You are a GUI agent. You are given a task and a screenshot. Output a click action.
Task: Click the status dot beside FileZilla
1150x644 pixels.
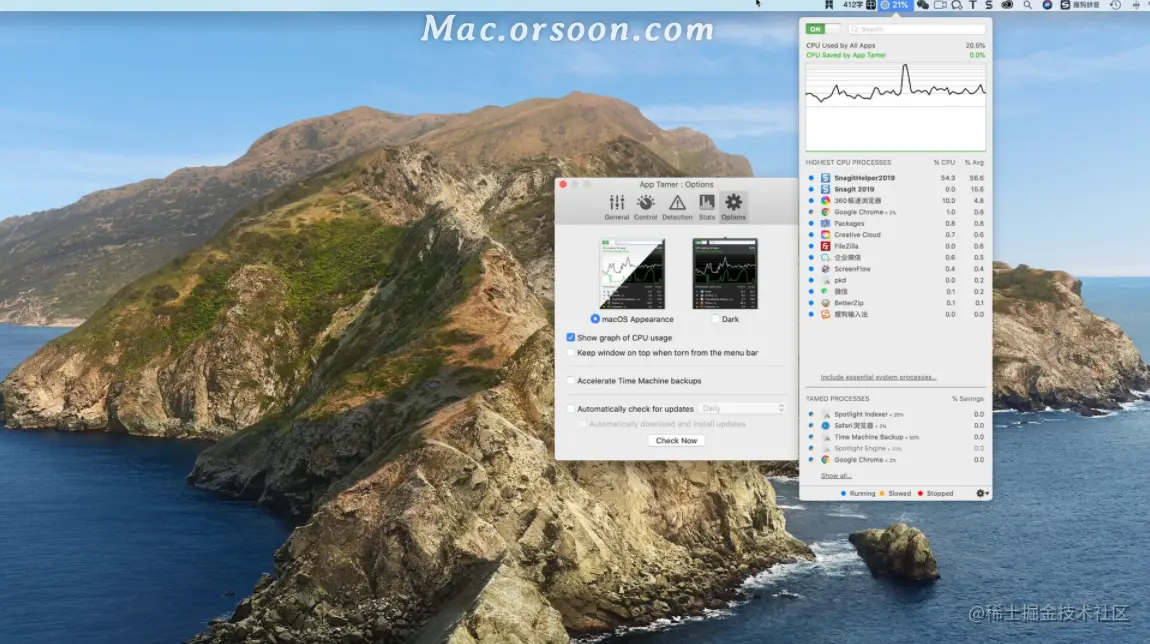coord(811,246)
